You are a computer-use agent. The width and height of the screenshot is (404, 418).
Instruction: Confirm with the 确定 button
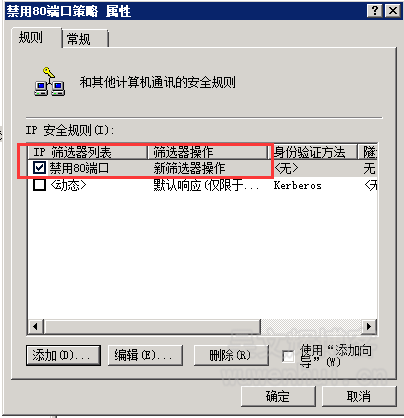(x=278, y=396)
